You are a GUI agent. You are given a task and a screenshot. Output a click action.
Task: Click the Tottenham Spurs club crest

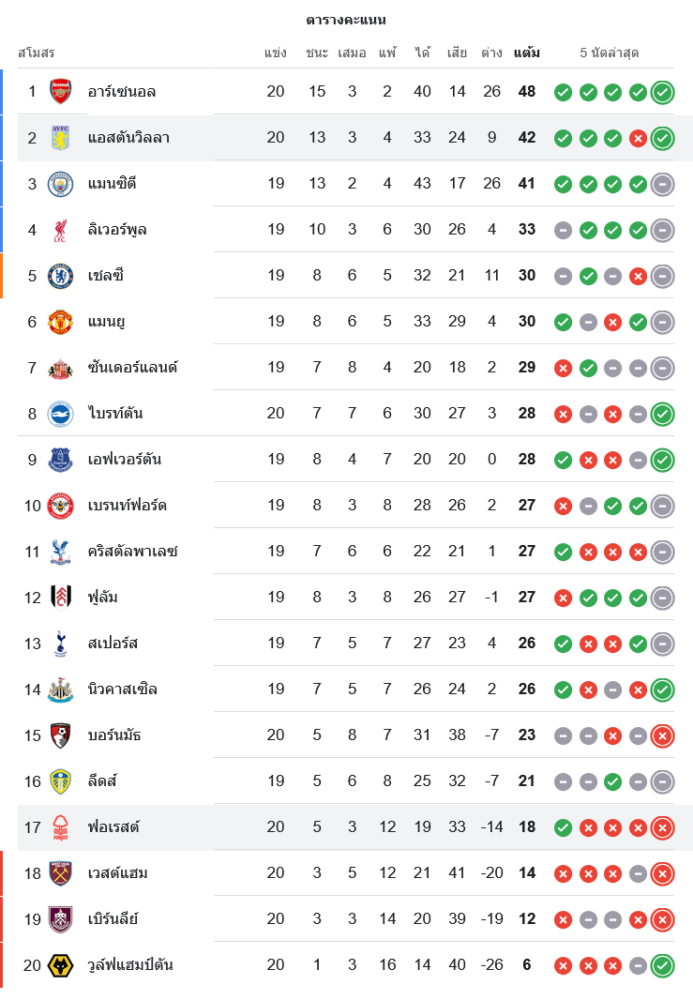61,644
